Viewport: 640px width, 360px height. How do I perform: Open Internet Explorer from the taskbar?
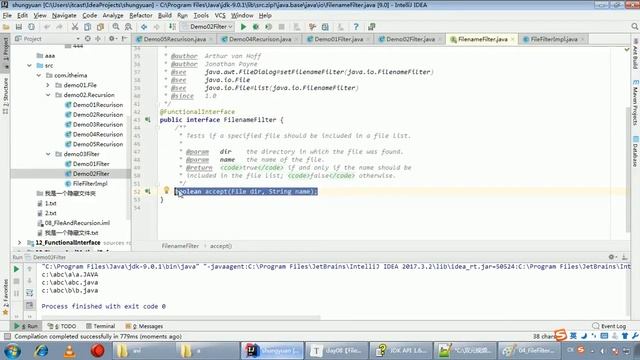(x=41, y=351)
